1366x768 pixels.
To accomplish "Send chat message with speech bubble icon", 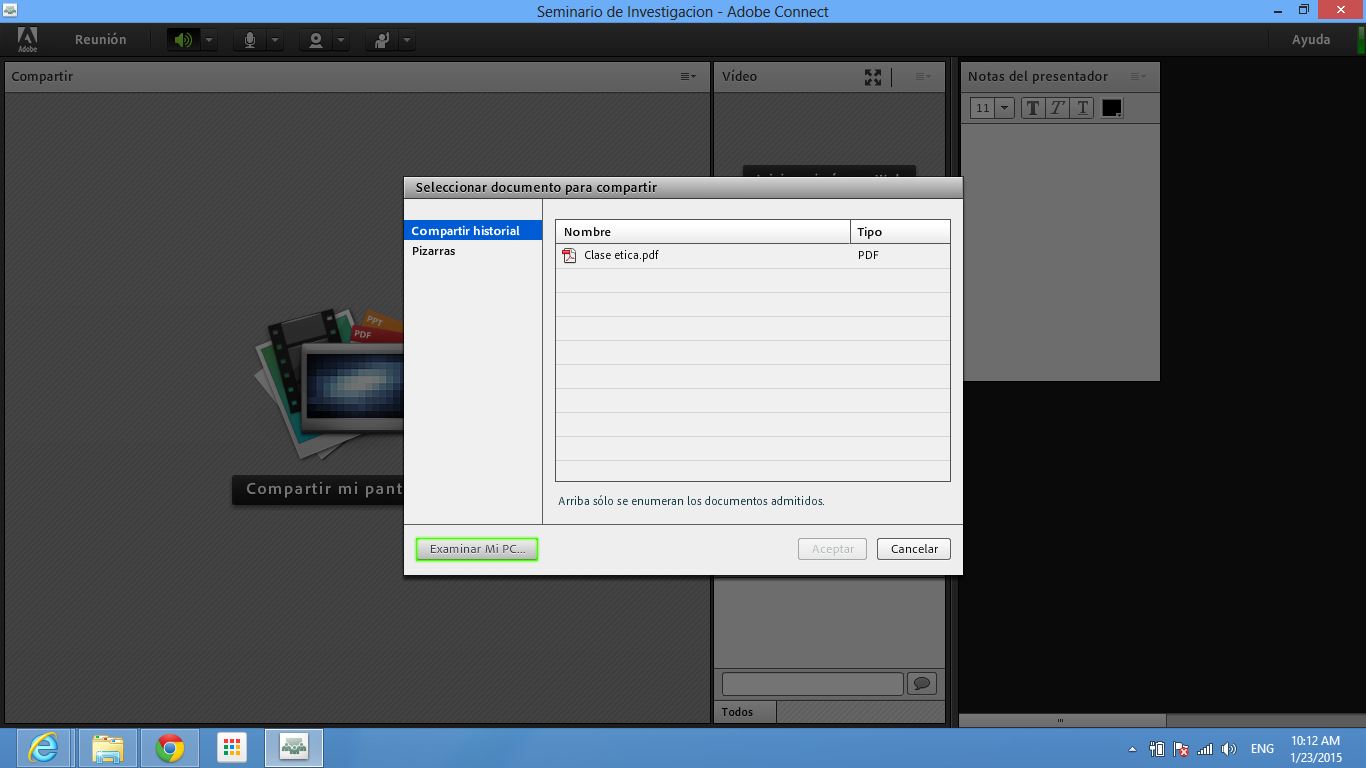I will coord(921,684).
